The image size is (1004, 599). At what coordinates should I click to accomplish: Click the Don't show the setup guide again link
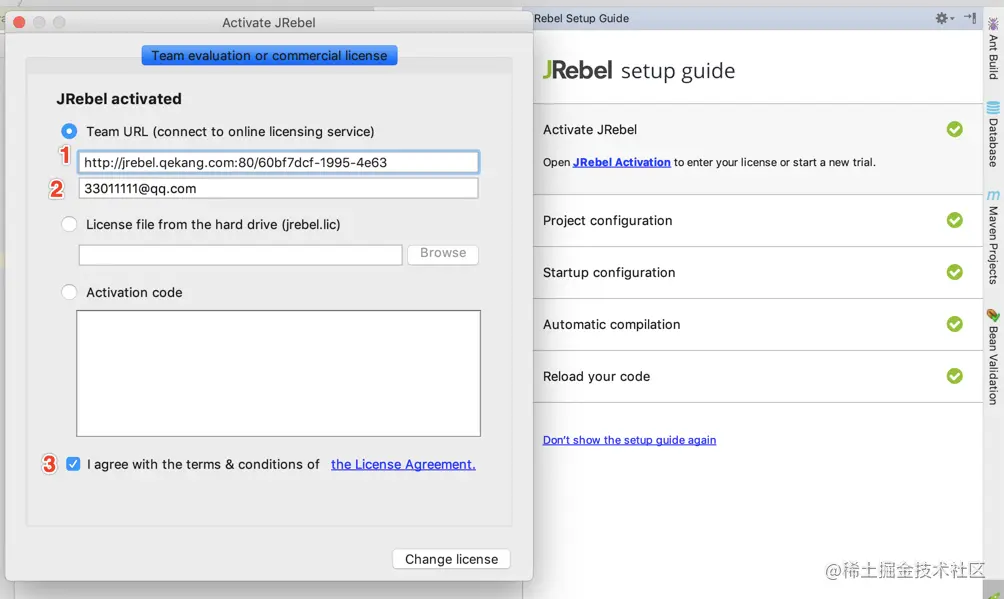[x=629, y=440]
